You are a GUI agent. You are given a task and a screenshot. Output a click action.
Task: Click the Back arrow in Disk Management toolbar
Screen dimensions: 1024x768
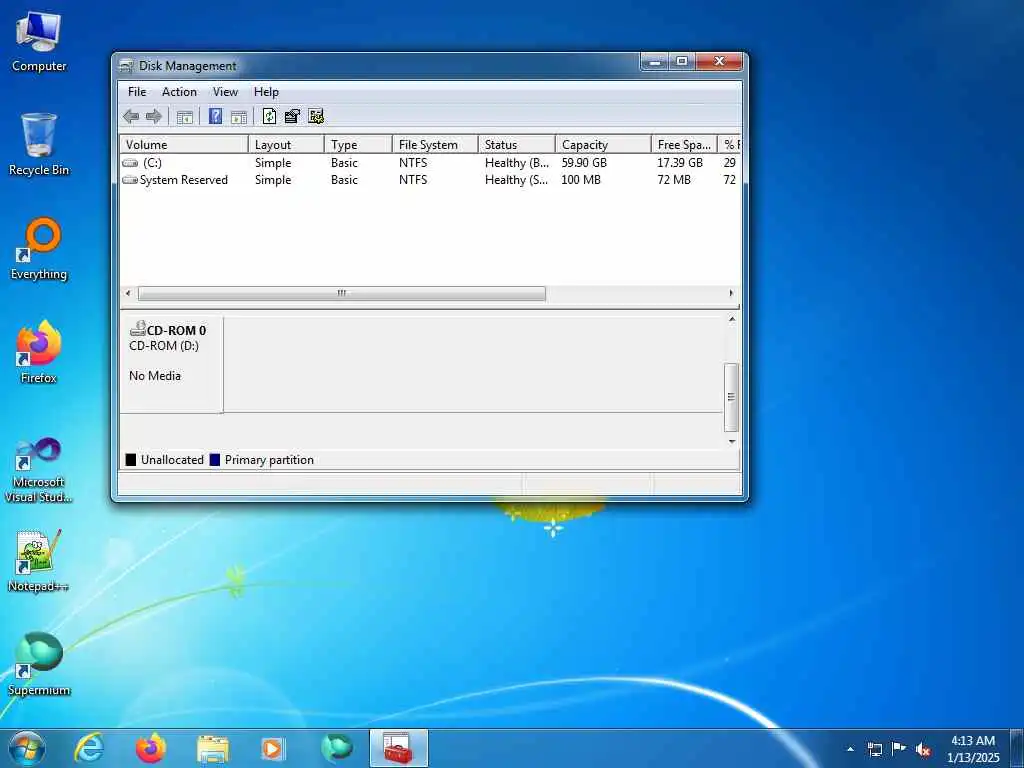point(131,117)
